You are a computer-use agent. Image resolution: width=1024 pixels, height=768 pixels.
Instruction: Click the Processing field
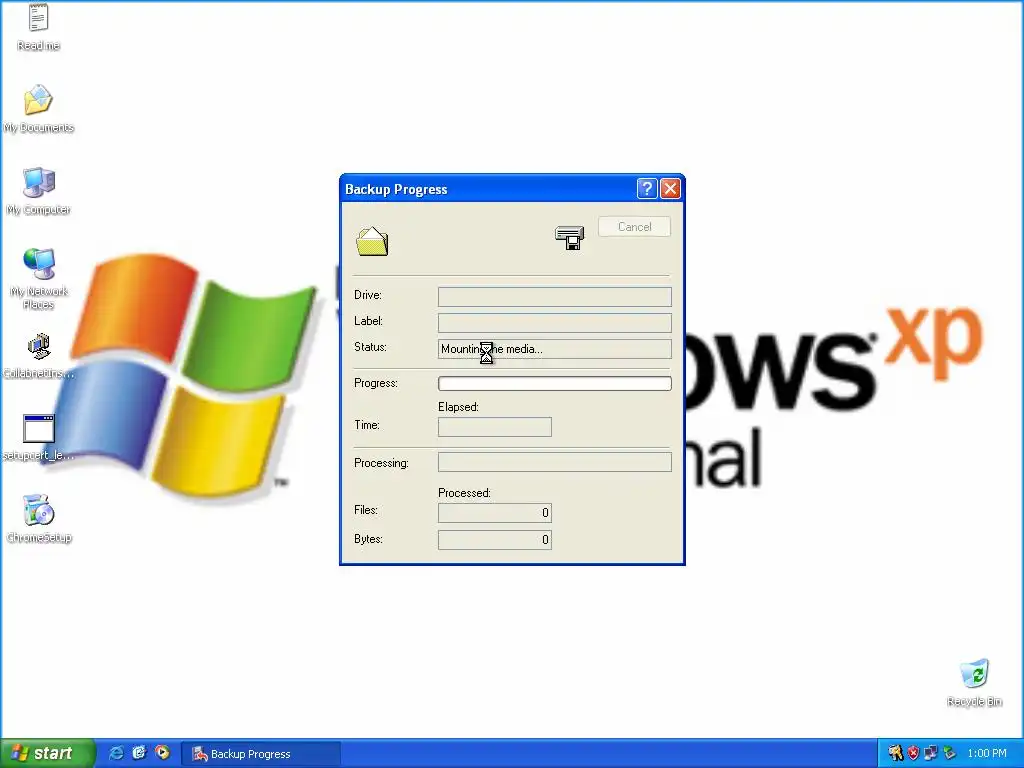(x=554, y=462)
